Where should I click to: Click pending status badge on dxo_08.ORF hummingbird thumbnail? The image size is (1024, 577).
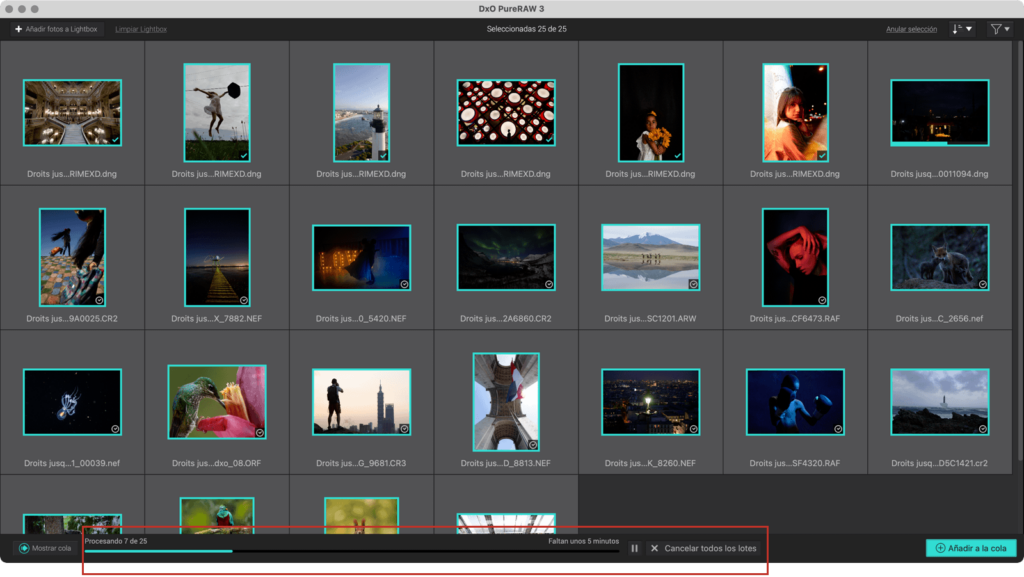tap(260, 433)
